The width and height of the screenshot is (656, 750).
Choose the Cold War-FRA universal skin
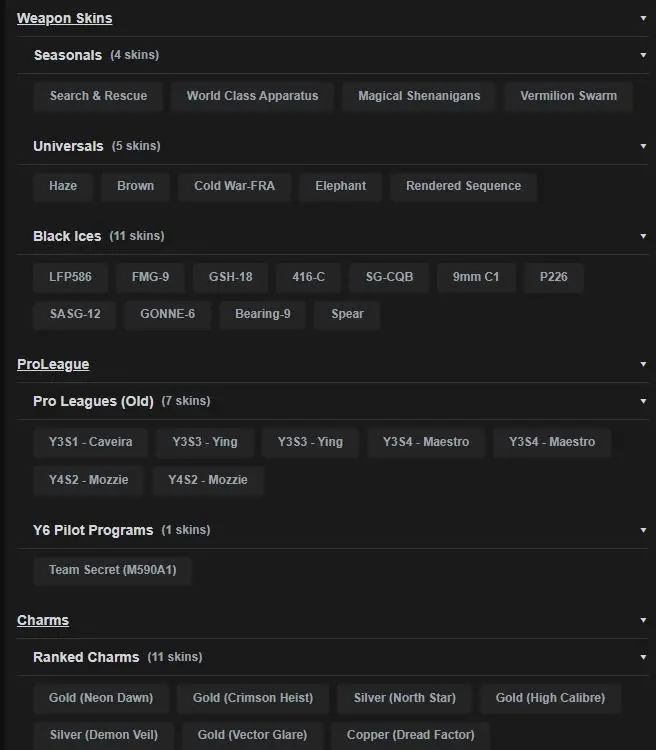coord(234,186)
